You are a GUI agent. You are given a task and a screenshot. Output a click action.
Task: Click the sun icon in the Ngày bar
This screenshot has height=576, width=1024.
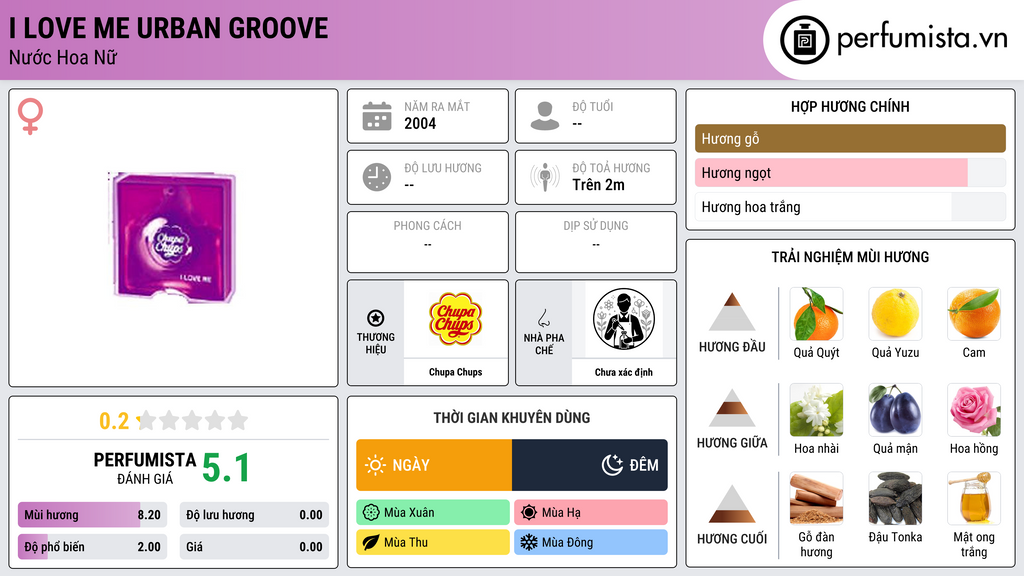(375, 465)
